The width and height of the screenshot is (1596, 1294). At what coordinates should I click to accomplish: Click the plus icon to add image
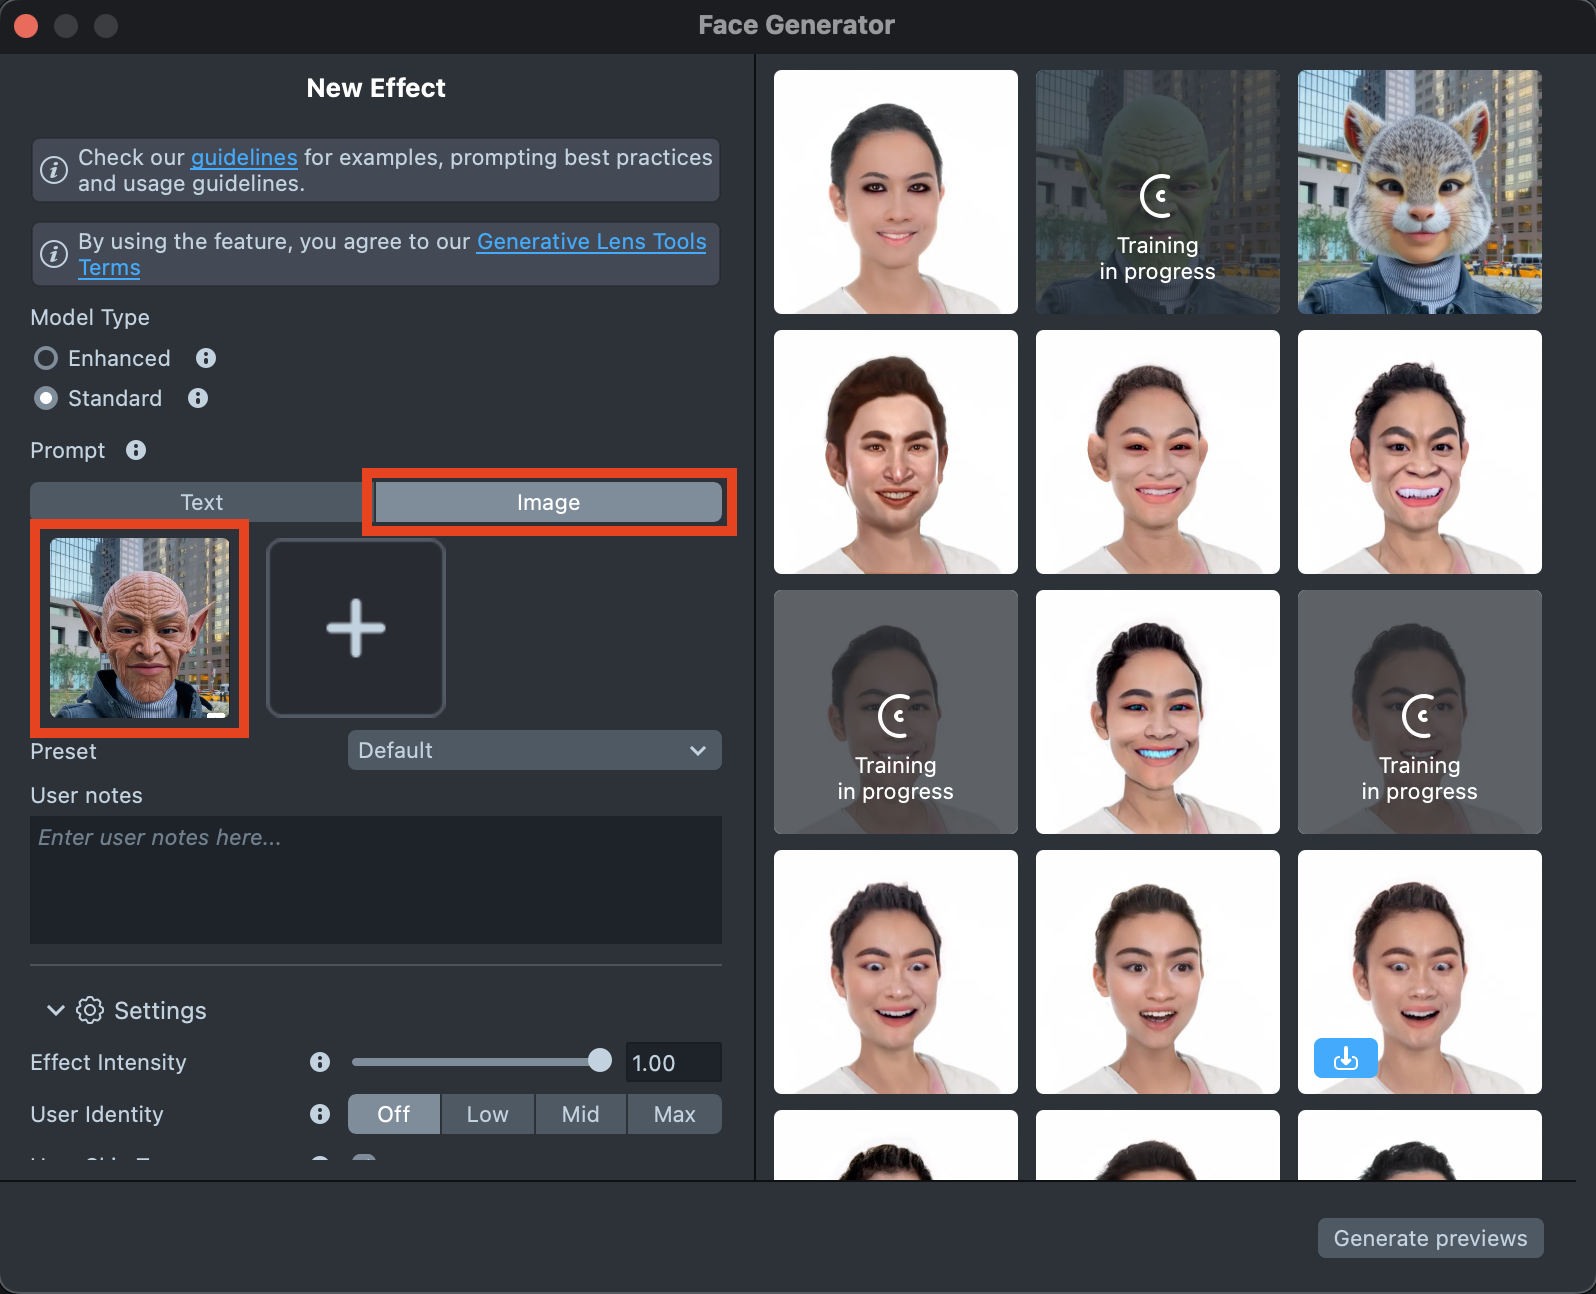click(x=356, y=628)
